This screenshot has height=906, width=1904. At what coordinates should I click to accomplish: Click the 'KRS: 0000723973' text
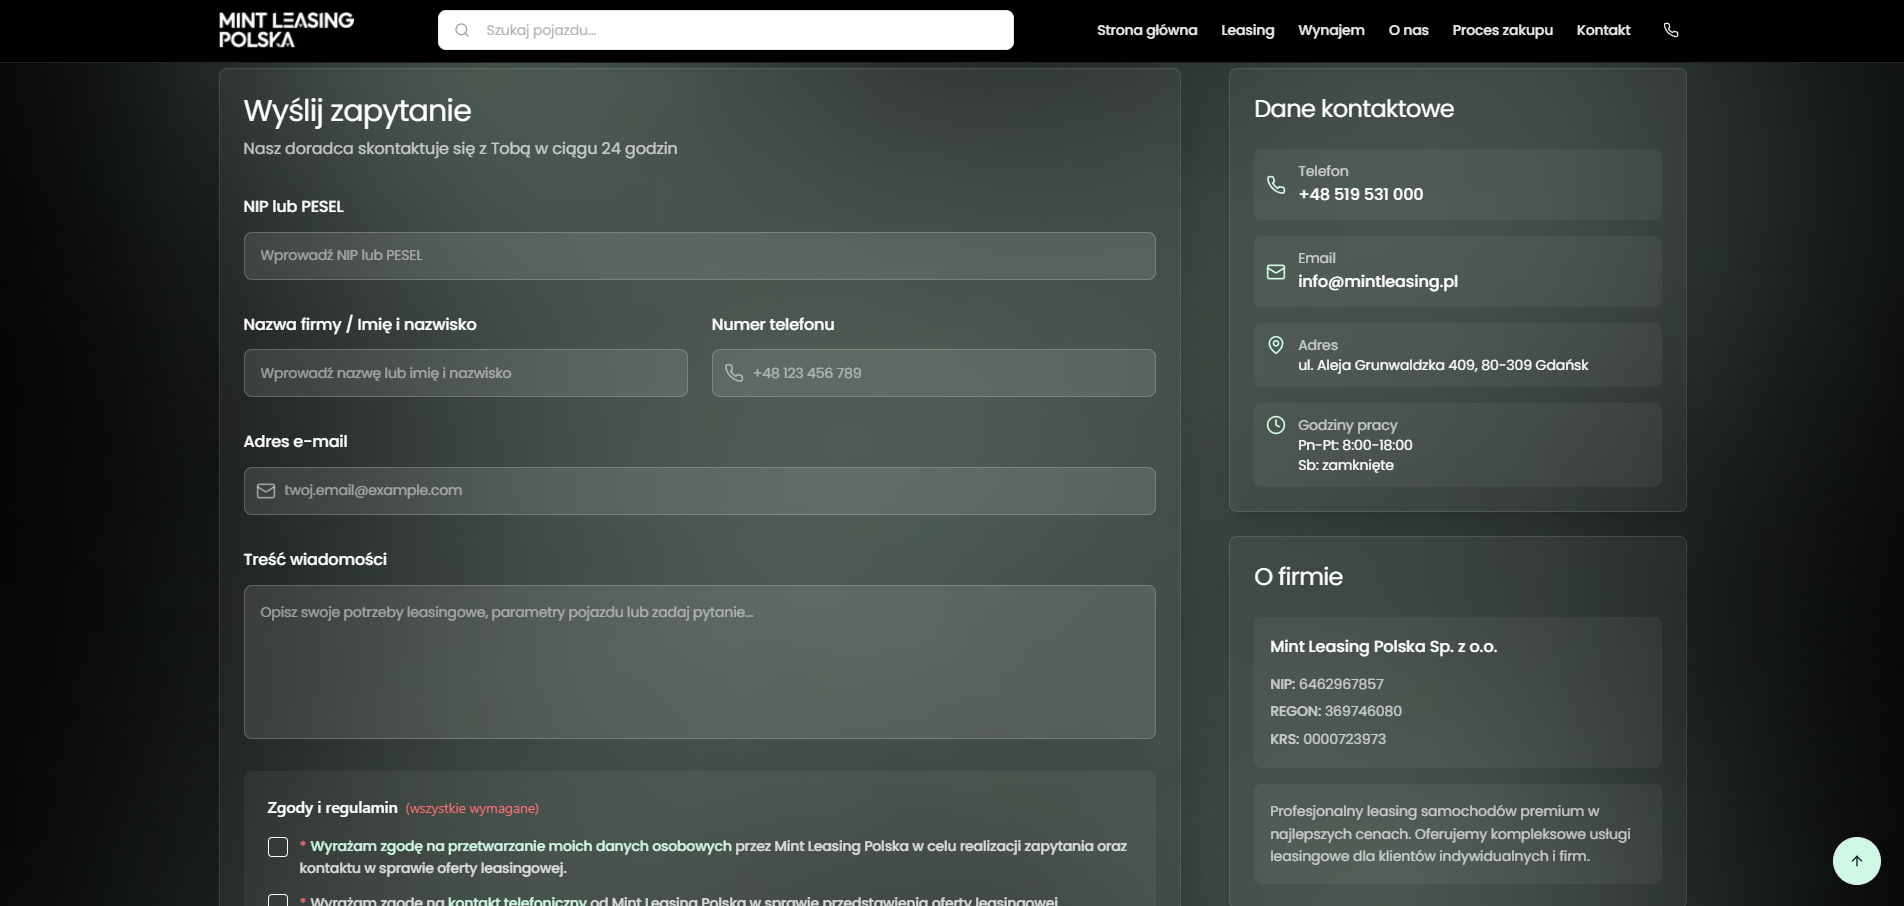point(1328,739)
